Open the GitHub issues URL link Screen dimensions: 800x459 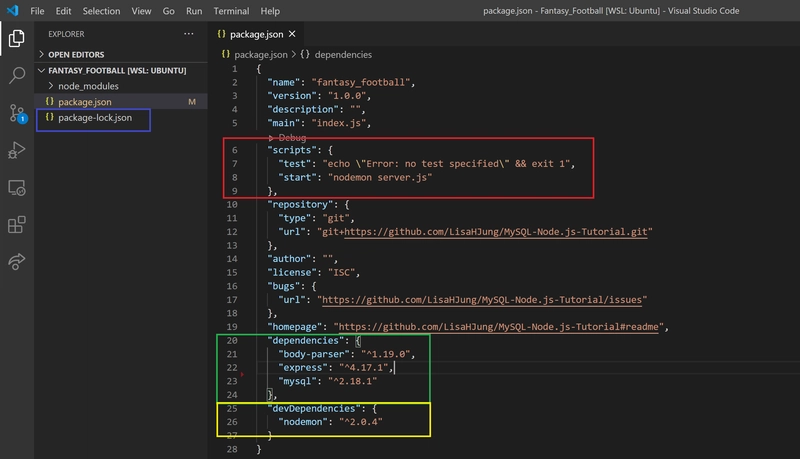coord(482,299)
